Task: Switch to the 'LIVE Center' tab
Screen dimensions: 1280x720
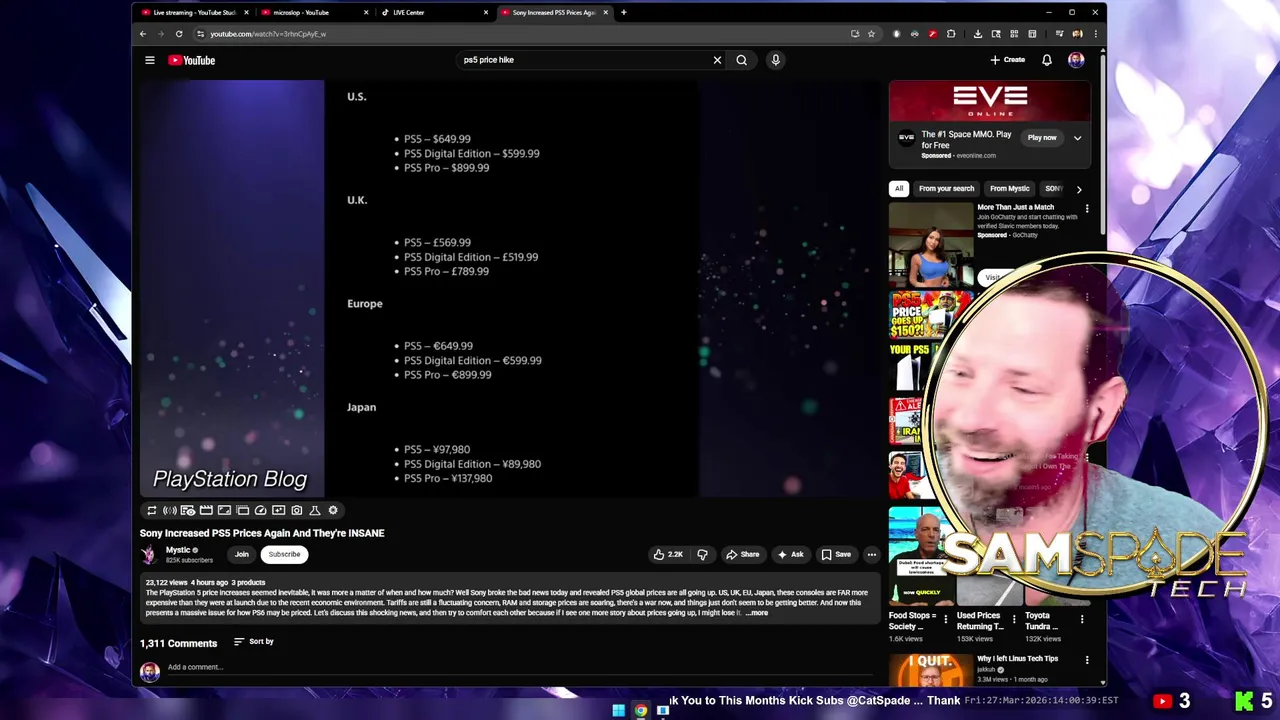Action: [434, 13]
